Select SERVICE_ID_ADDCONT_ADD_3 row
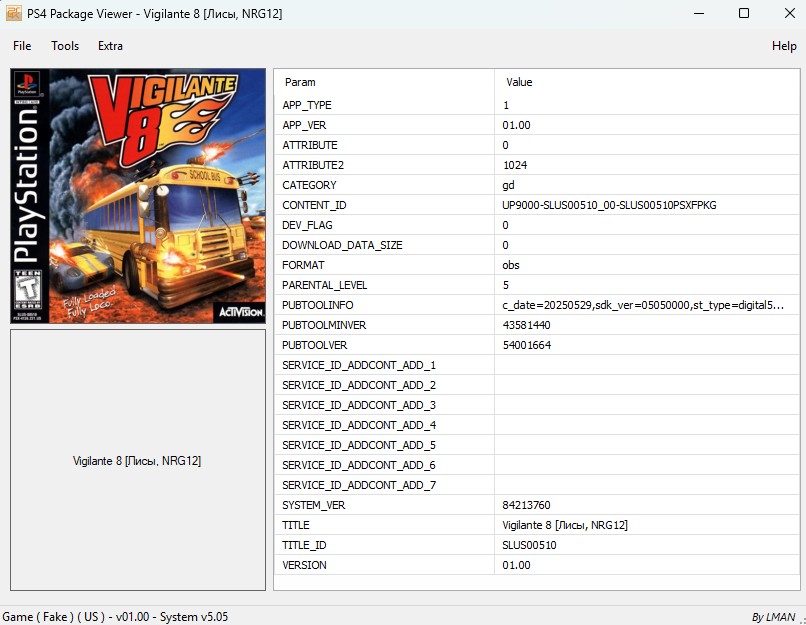The width and height of the screenshot is (806, 625). click(537, 405)
